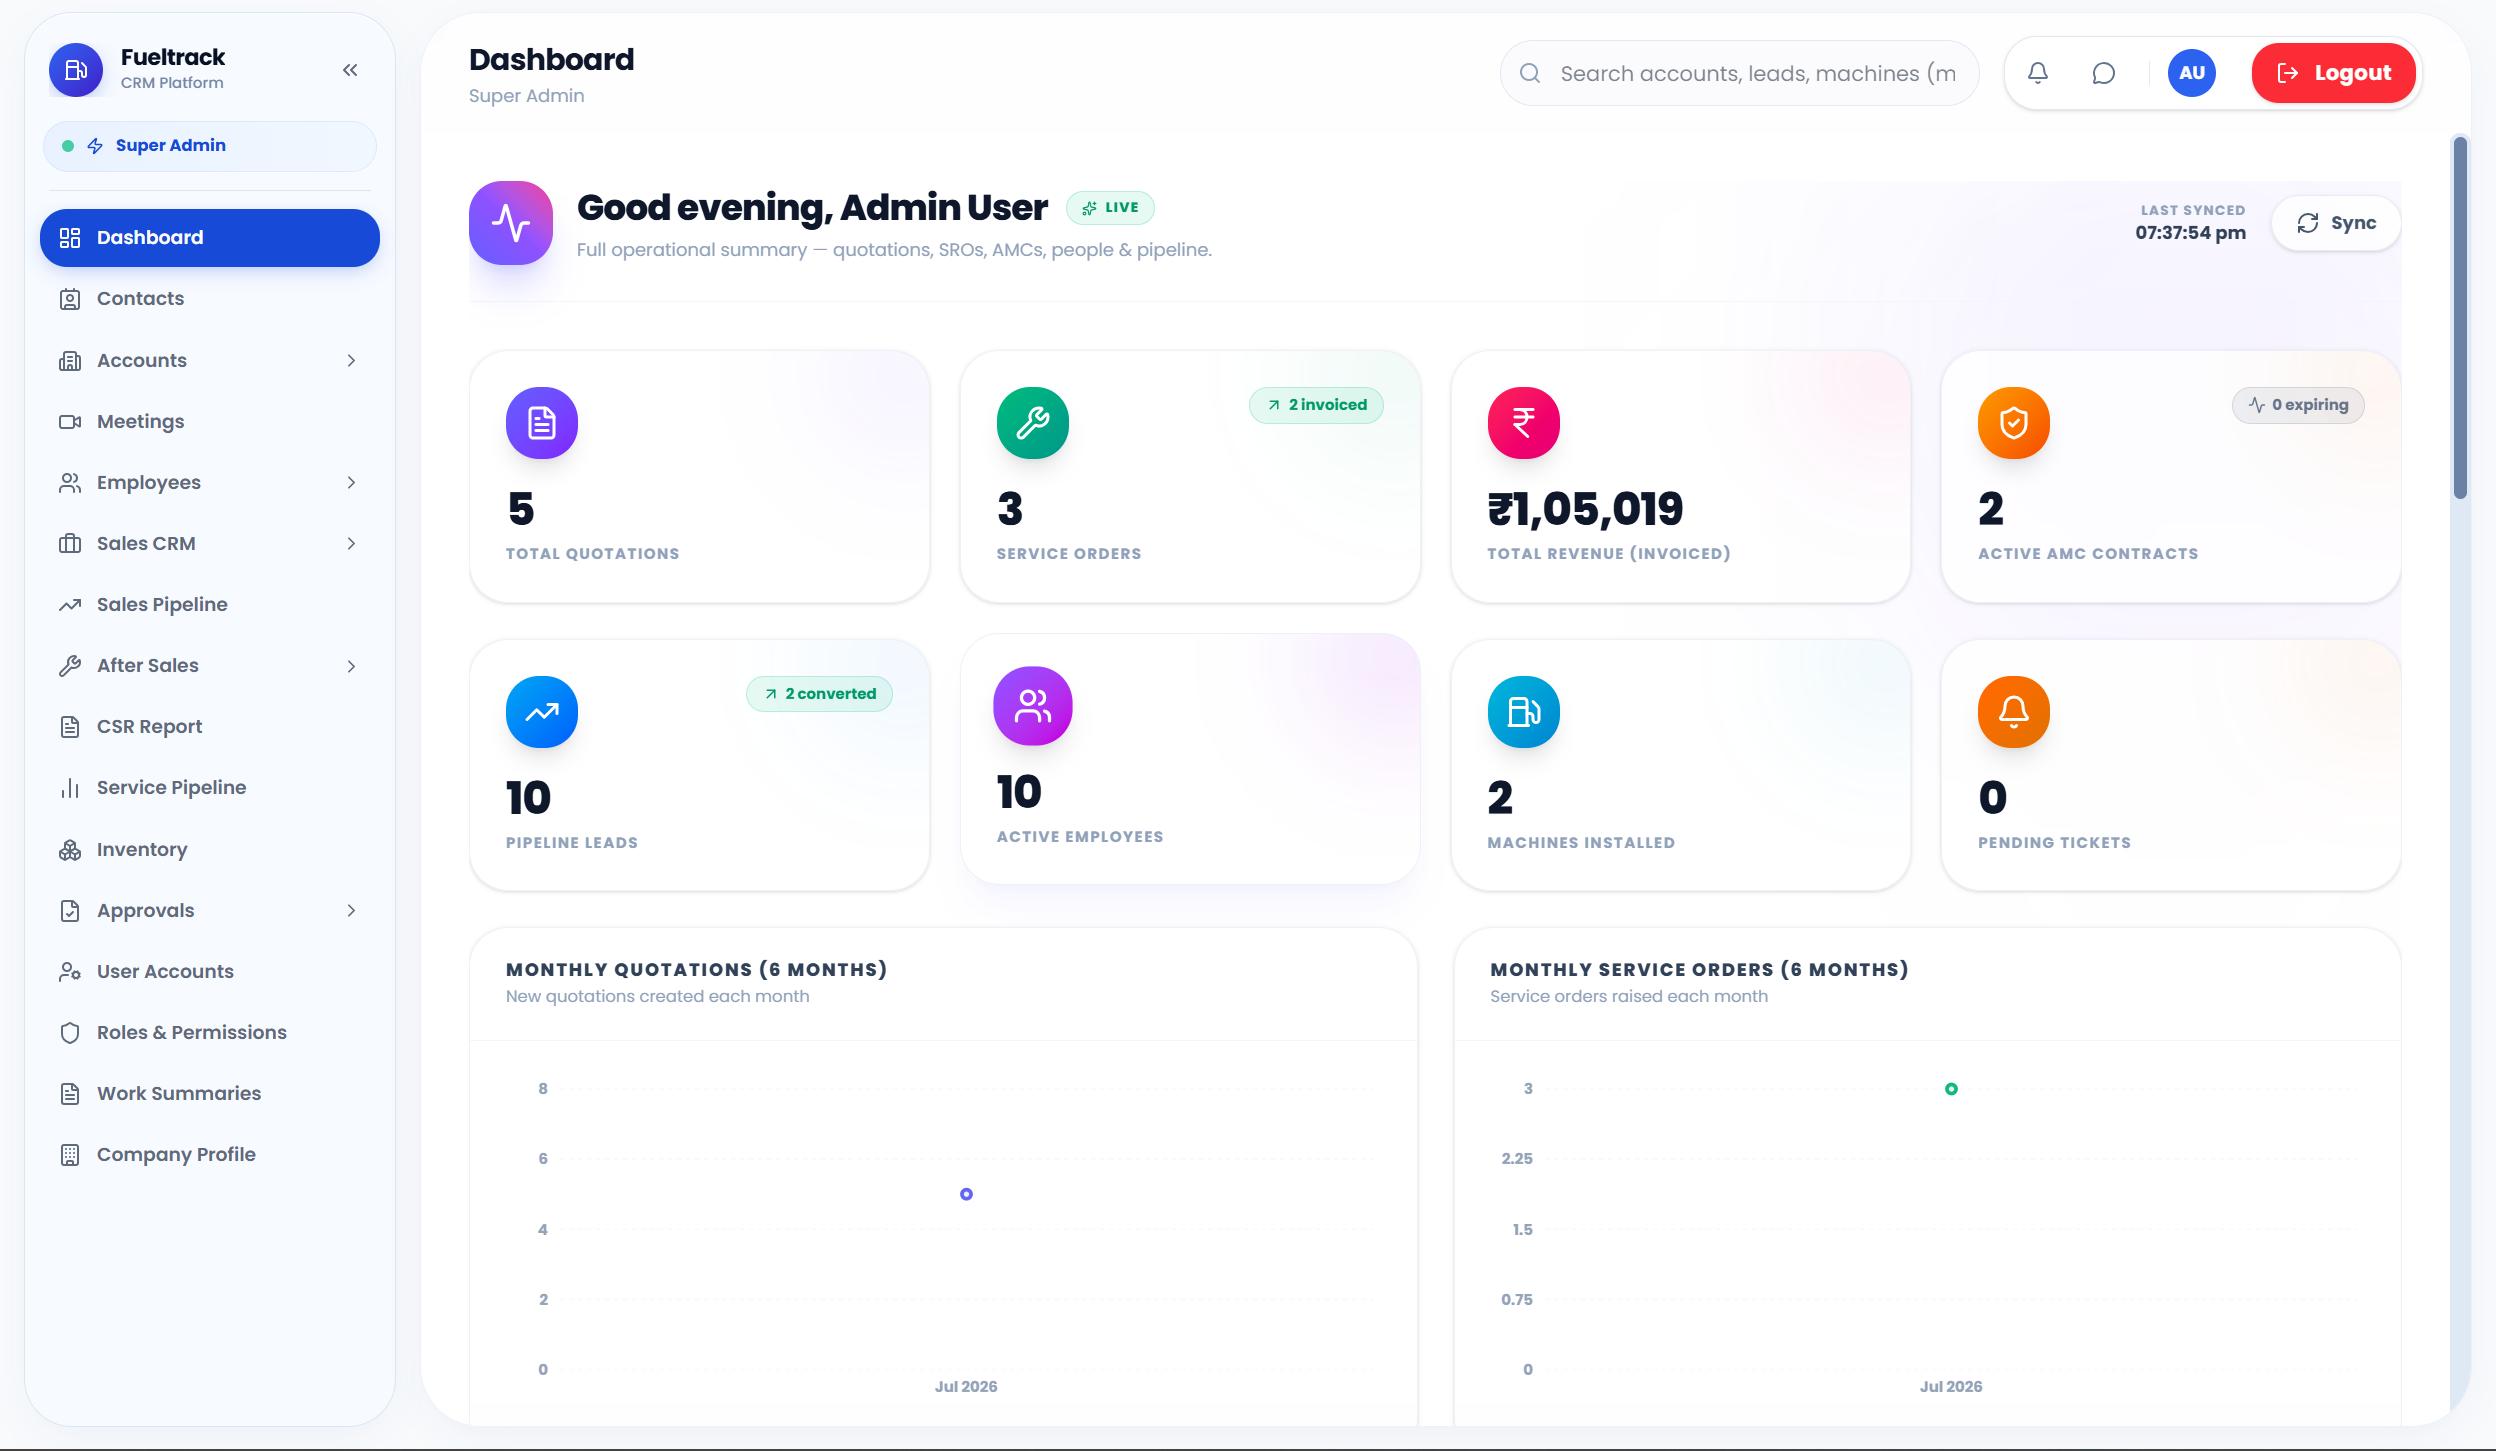Click the Pending Tickets bell icon
2496x1451 pixels.
click(2013, 711)
